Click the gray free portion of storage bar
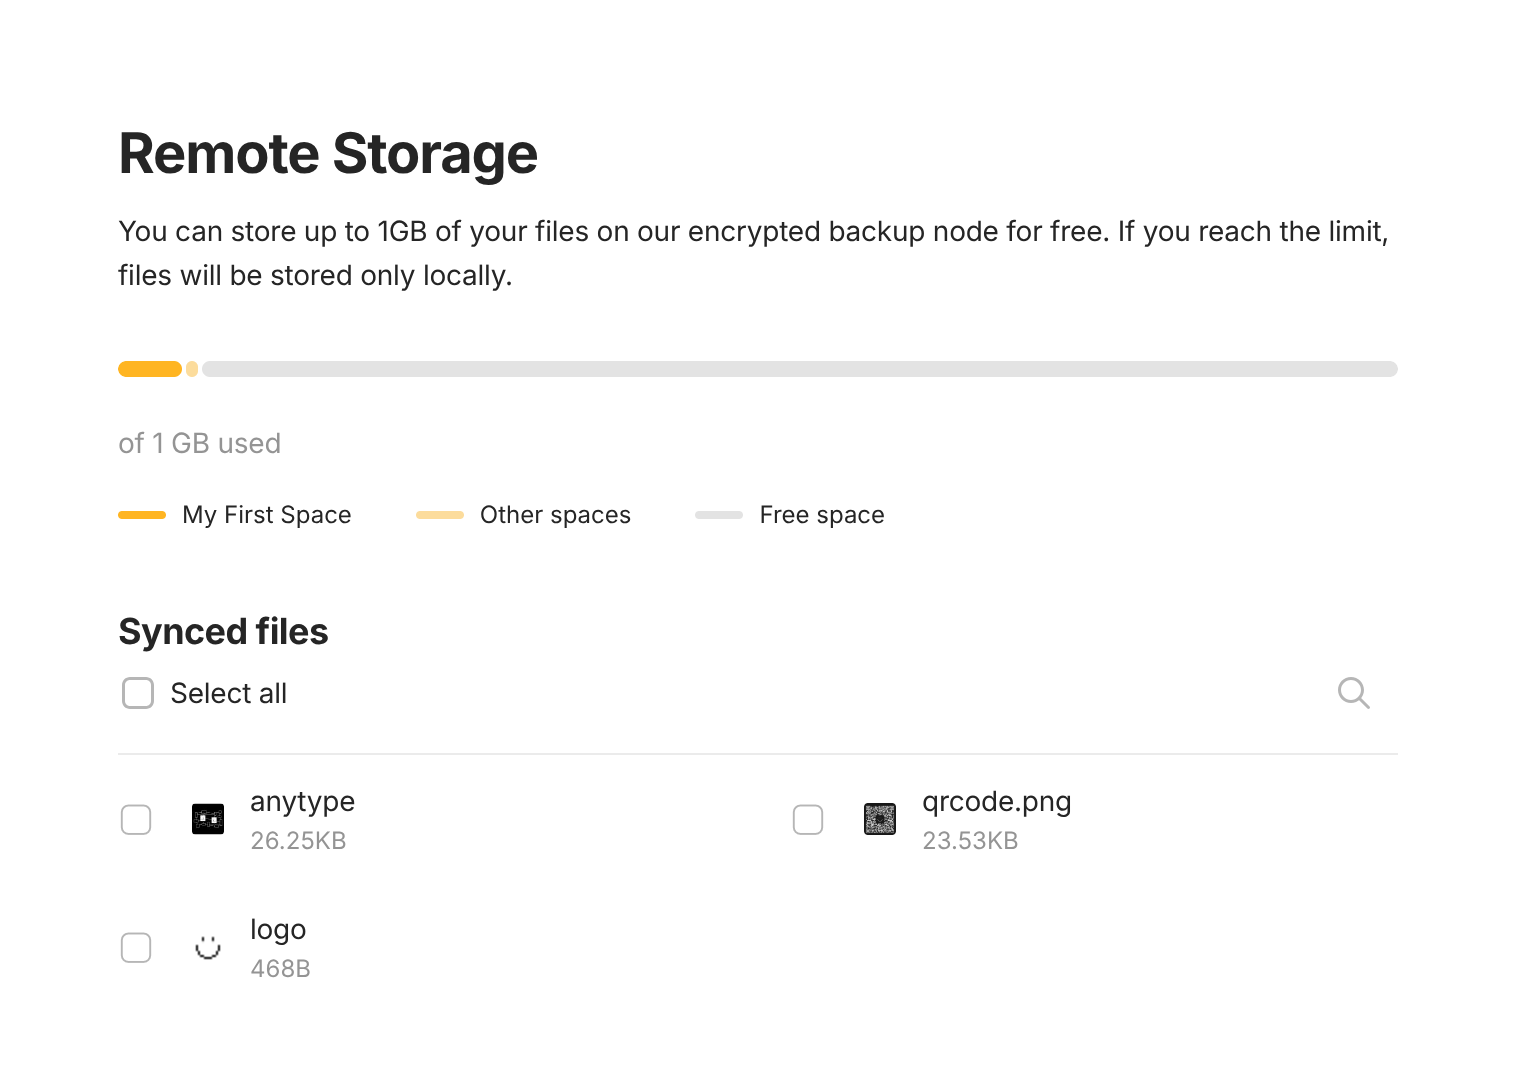The image size is (1516, 1079). (800, 369)
